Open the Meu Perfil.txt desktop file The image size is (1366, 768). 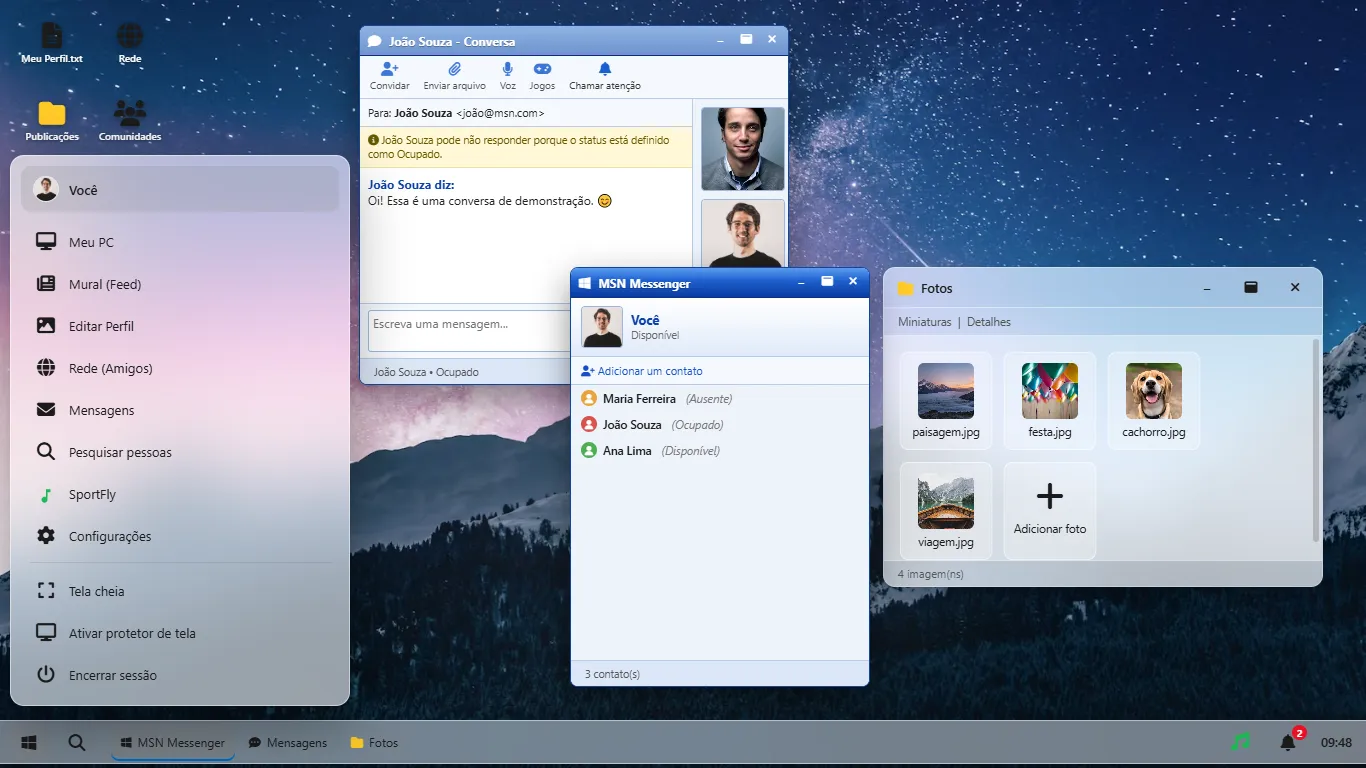click(x=52, y=44)
